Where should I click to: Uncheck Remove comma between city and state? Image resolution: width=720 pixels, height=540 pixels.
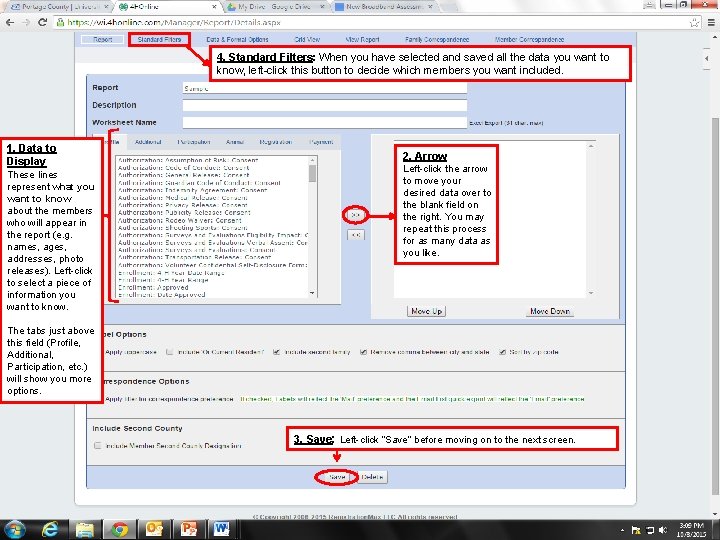[x=363, y=352]
